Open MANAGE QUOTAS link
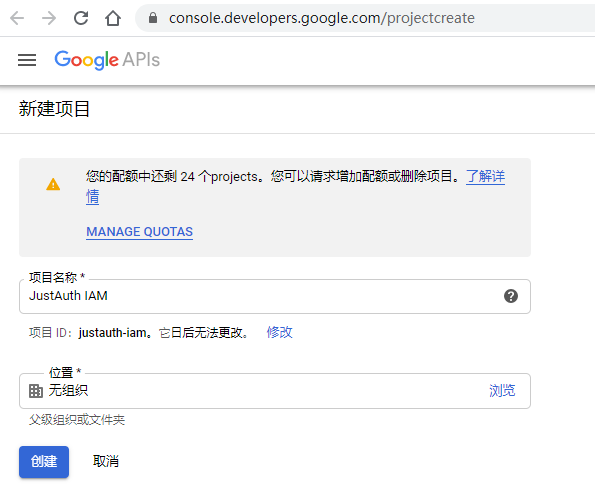595x503 pixels. click(x=140, y=232)
